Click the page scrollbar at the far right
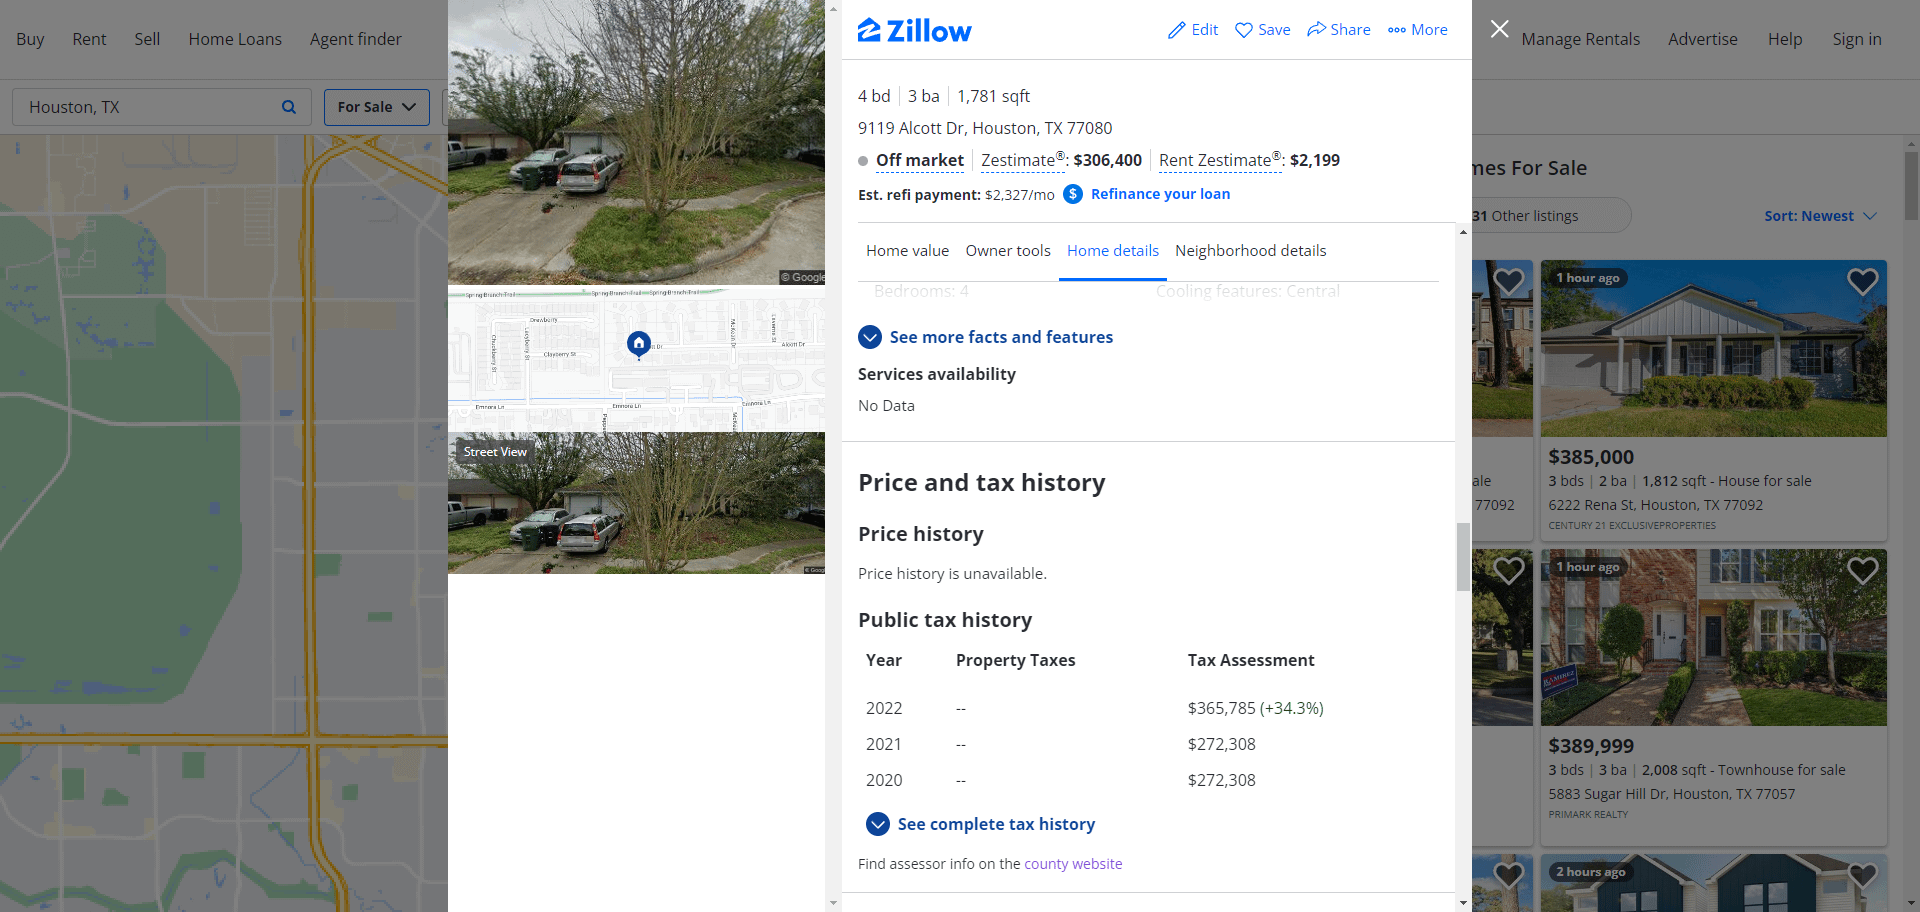1920x912 pixels. [x=1911, y=186]
